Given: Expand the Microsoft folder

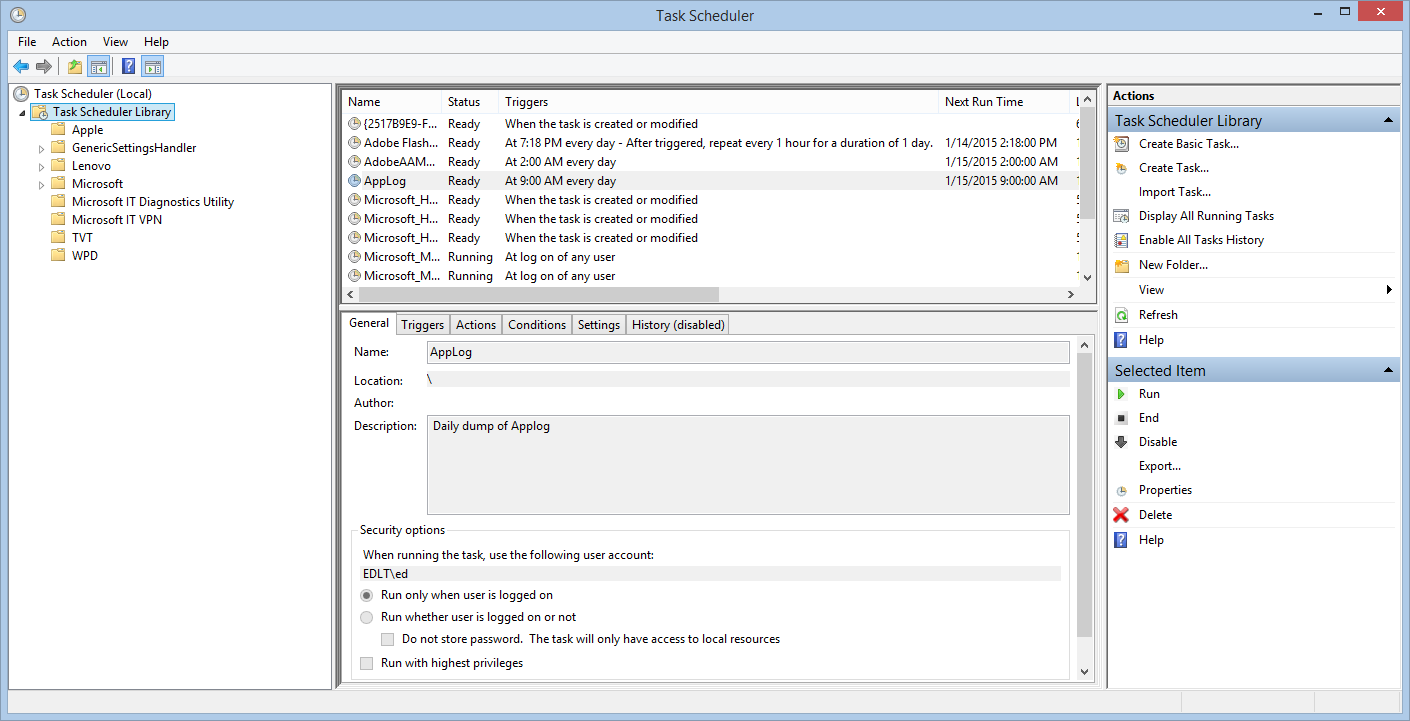Looking at the screenshot, I should point(41,184).
